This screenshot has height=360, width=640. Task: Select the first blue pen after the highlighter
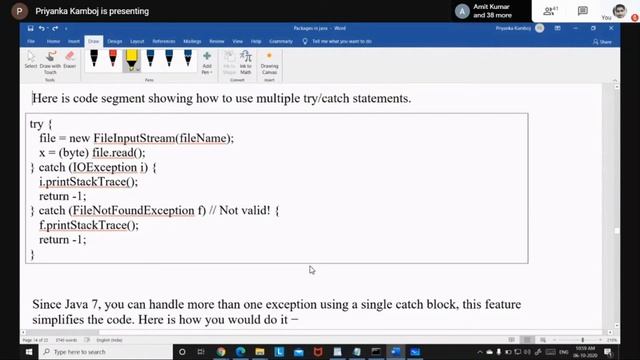tap(150, 59)
